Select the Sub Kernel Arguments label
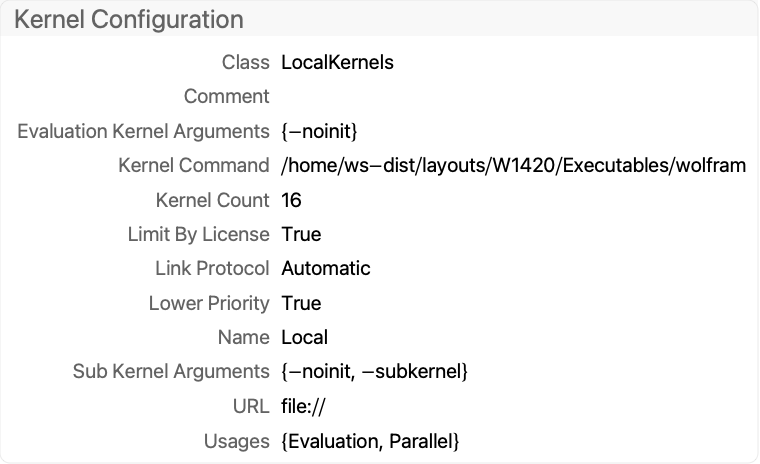This screenshot has height=464, width=760. (x=171, y=372)
